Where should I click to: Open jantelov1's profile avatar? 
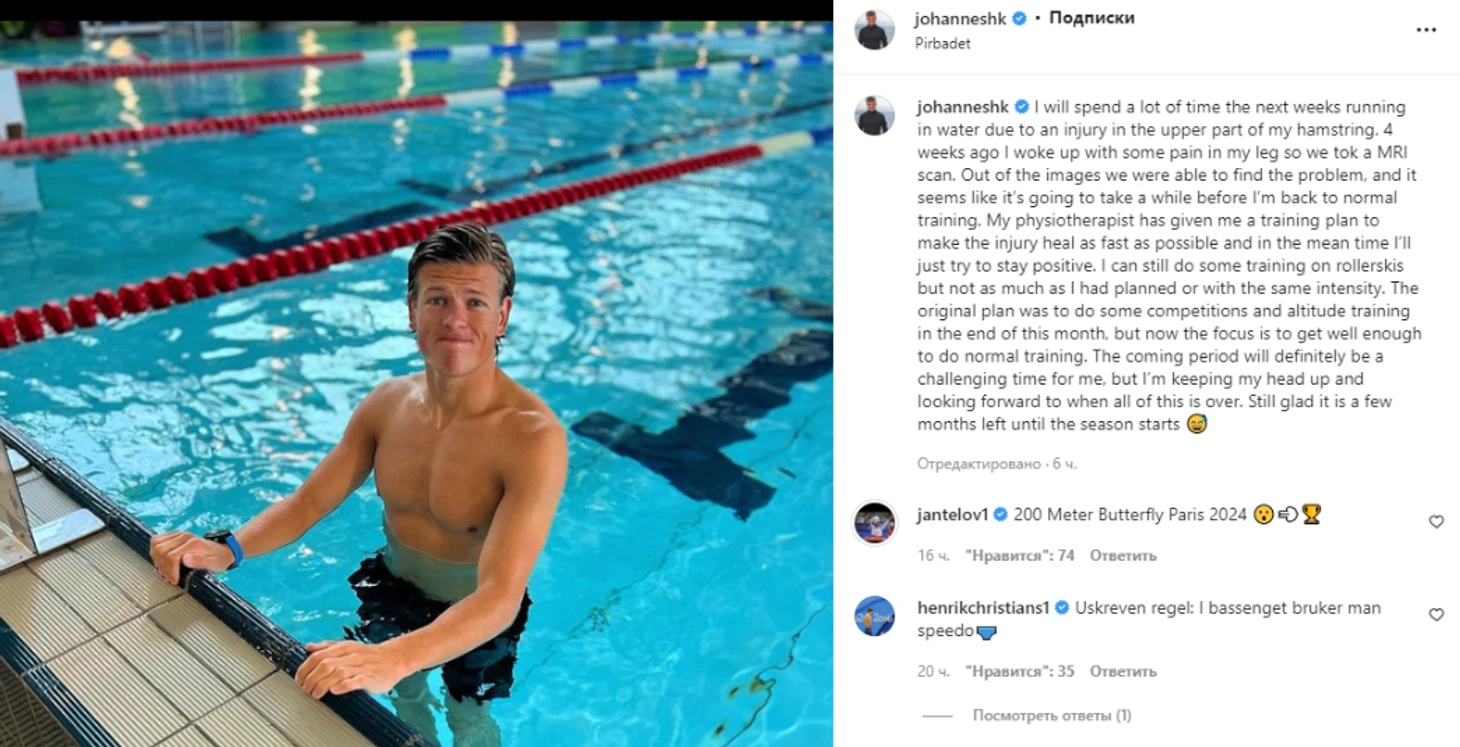click(874, 523)
